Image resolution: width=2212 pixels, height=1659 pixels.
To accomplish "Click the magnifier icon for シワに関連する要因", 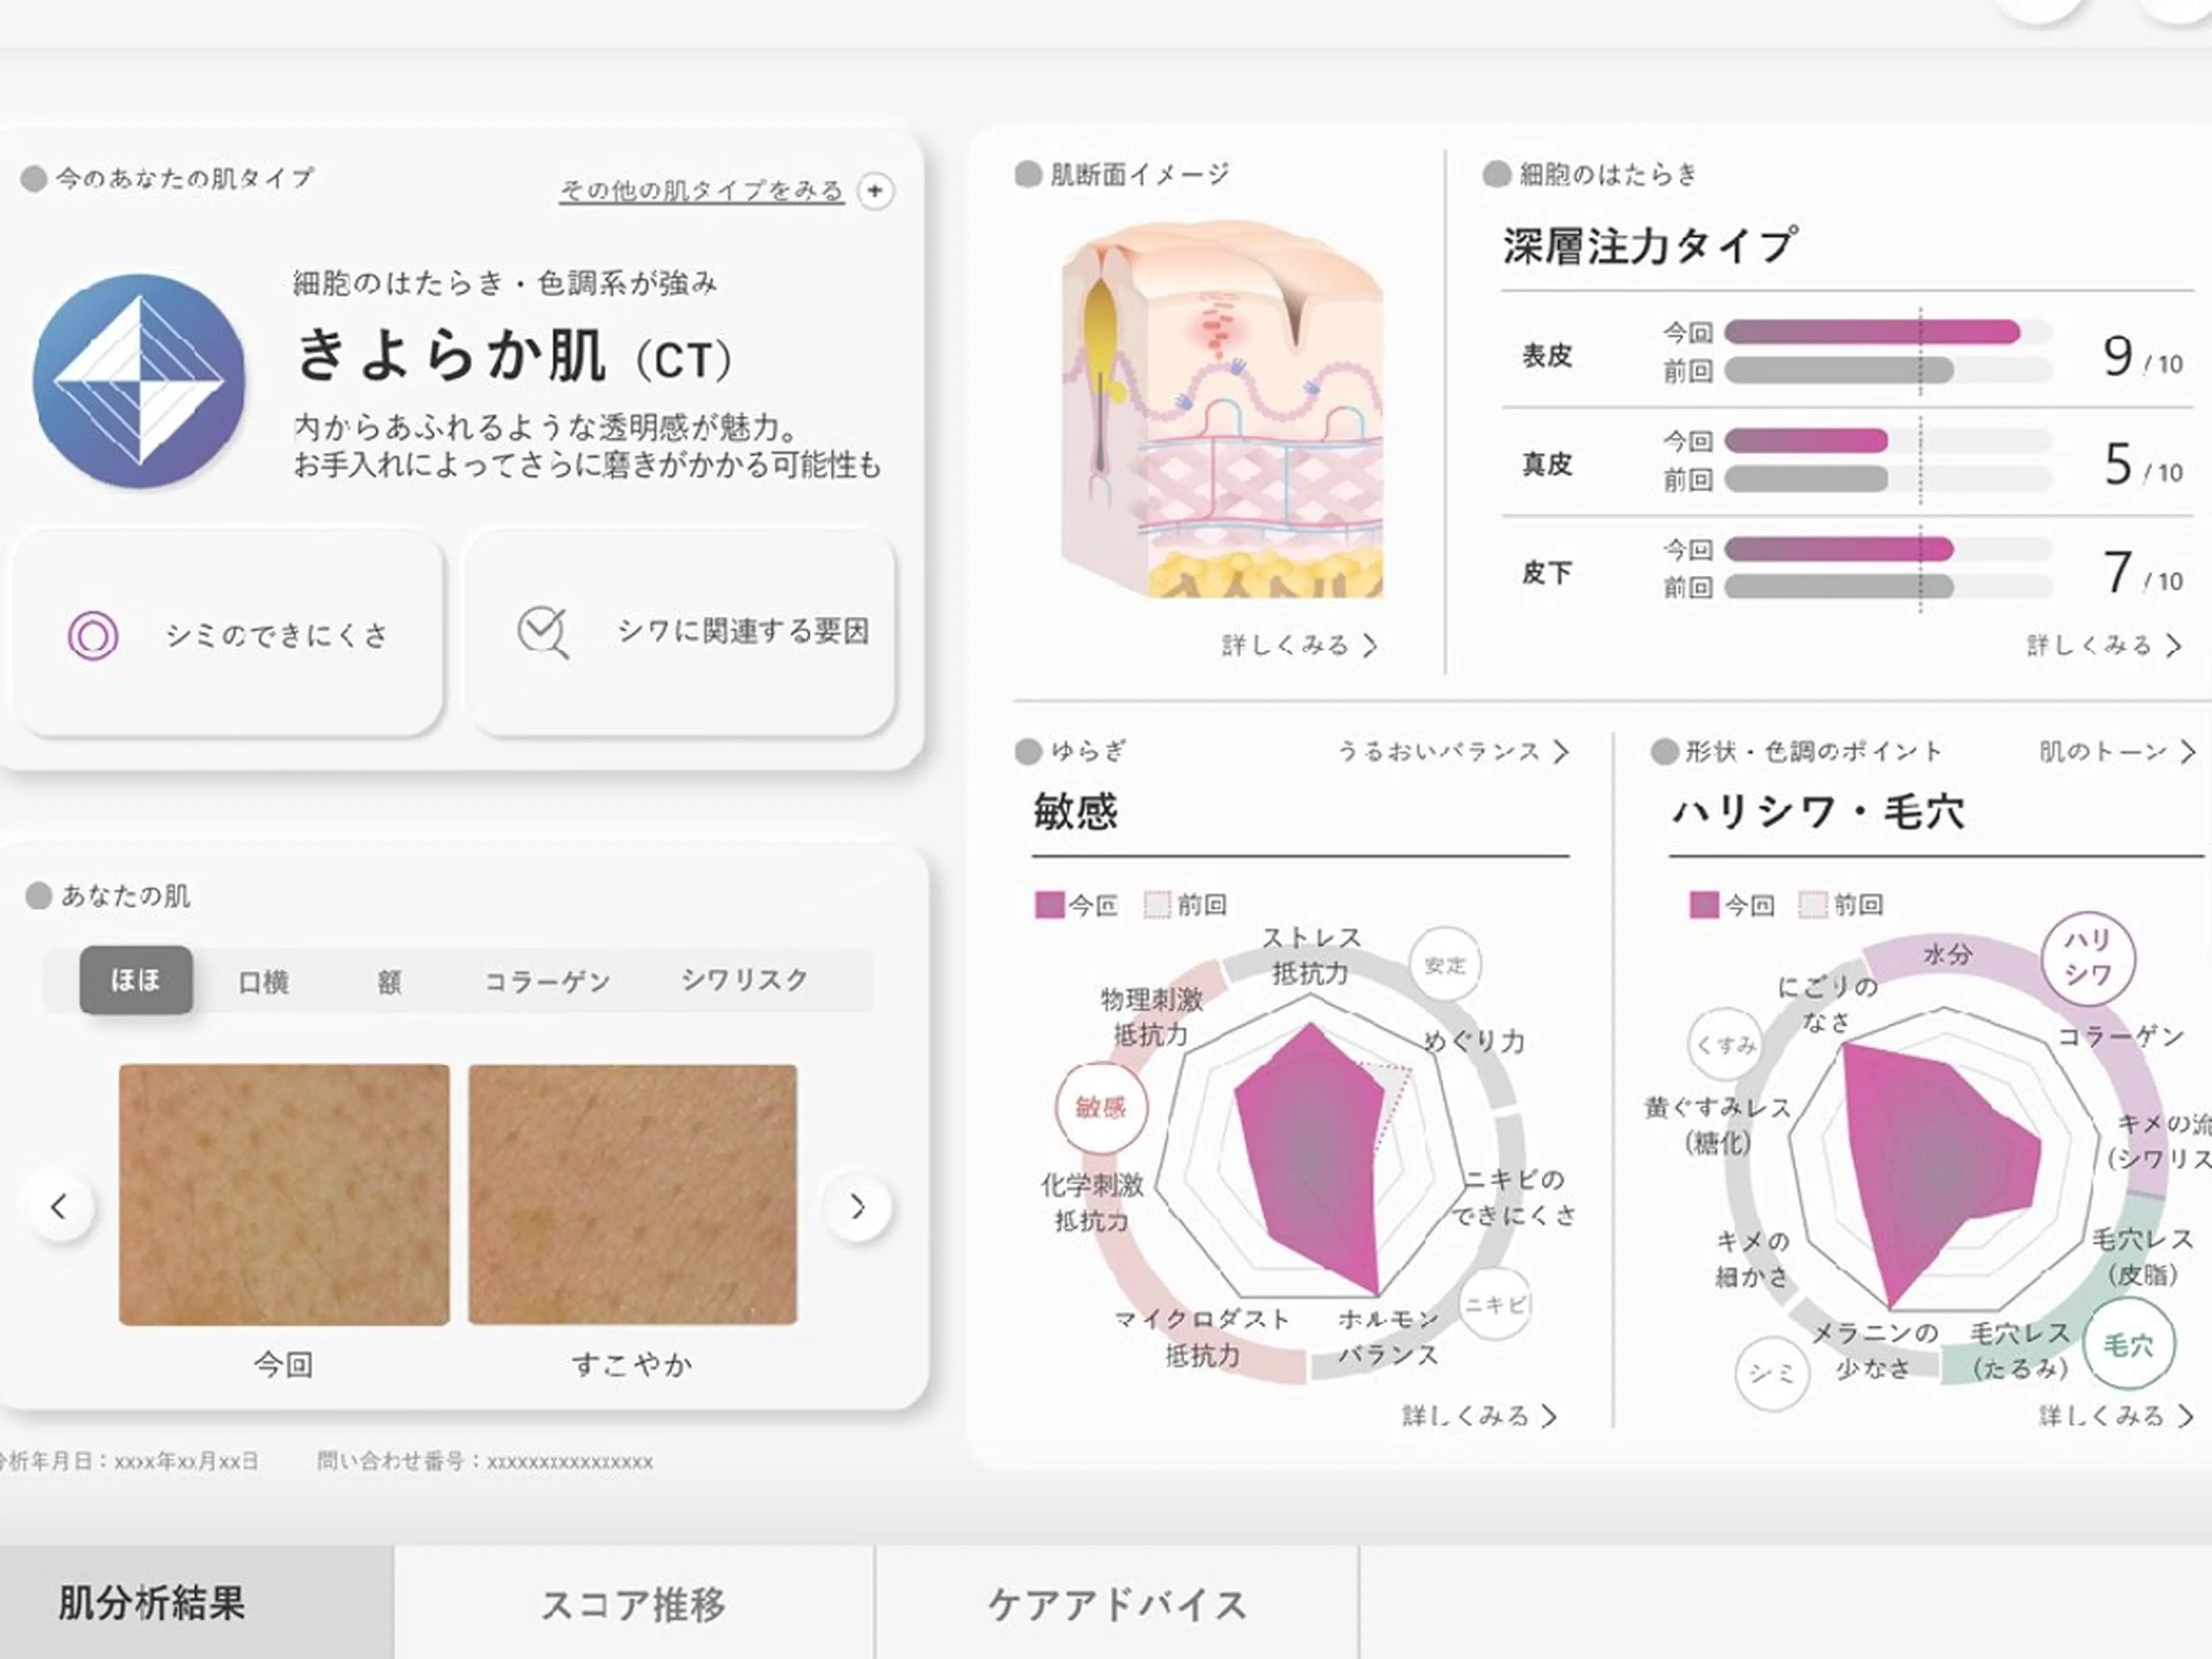I will [542, 632].
